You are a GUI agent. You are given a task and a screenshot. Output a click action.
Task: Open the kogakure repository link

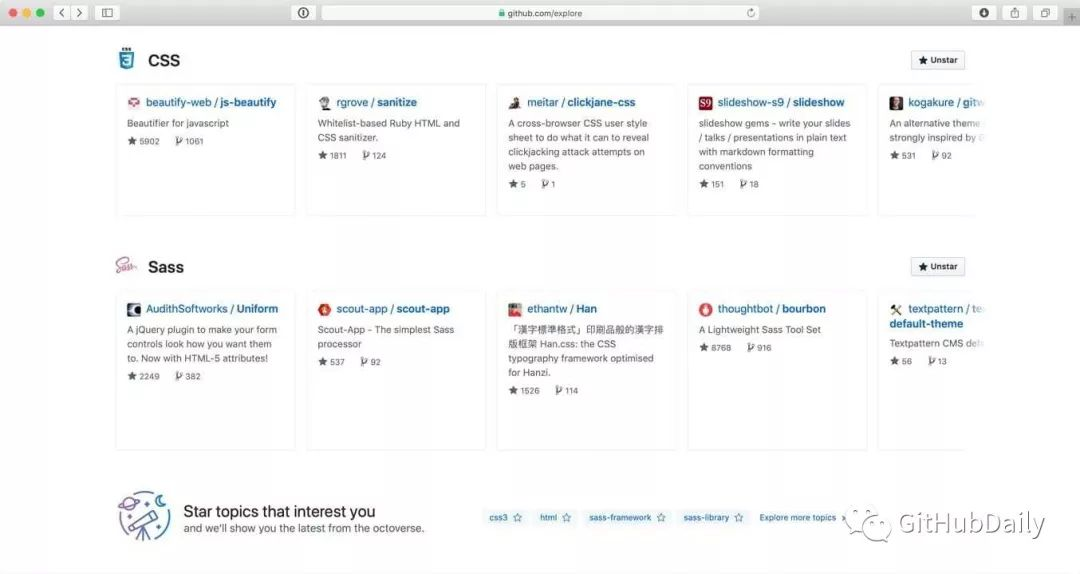tap(945, 102)
